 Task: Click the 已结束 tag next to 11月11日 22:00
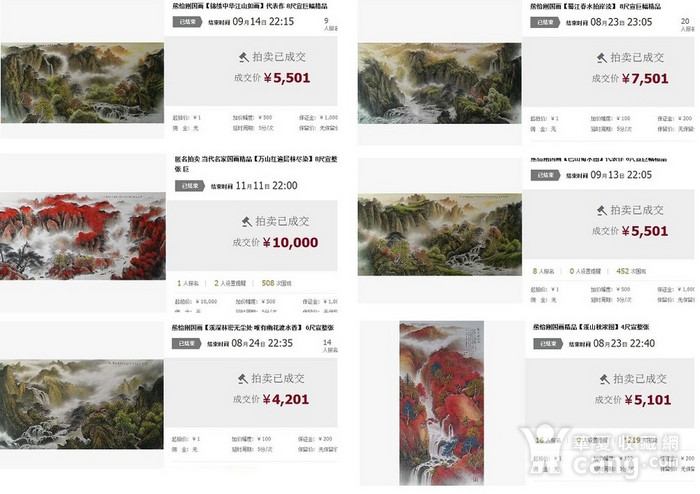(x=190, y=186)
